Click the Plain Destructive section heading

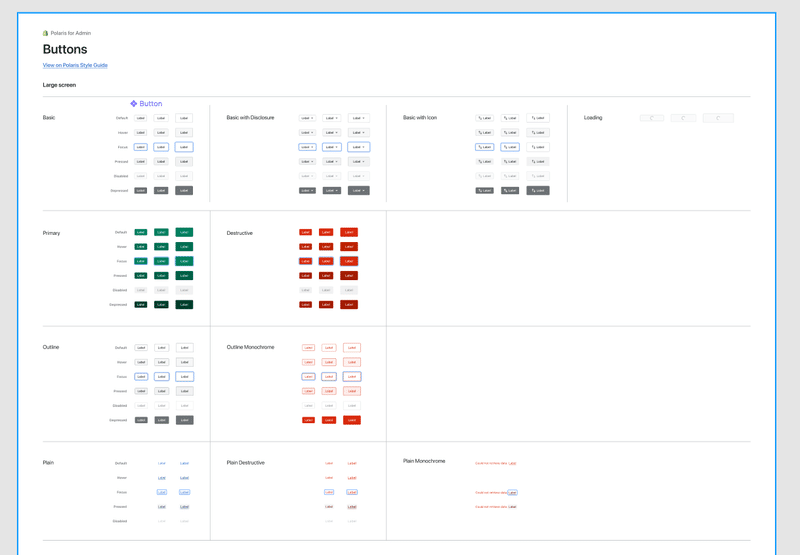coord(246,463)
